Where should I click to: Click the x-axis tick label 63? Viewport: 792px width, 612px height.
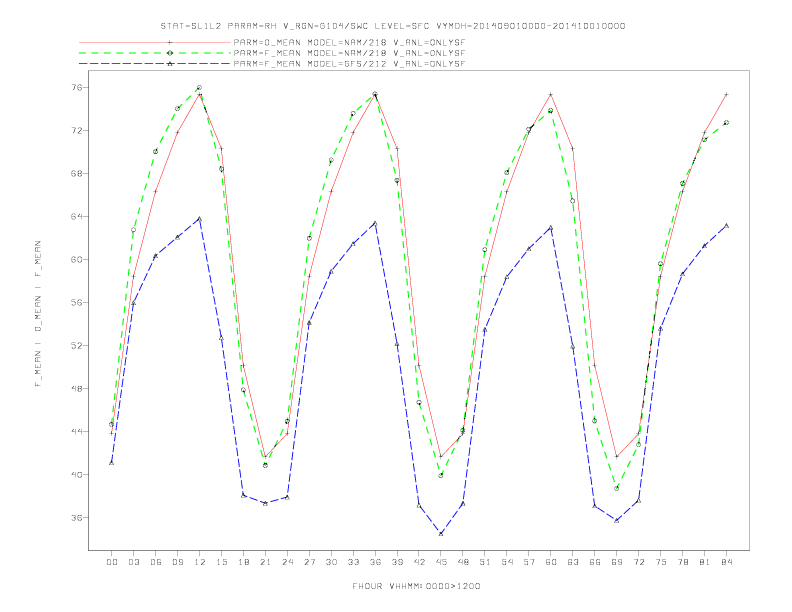pyautogui.click(x=573, y=562)
